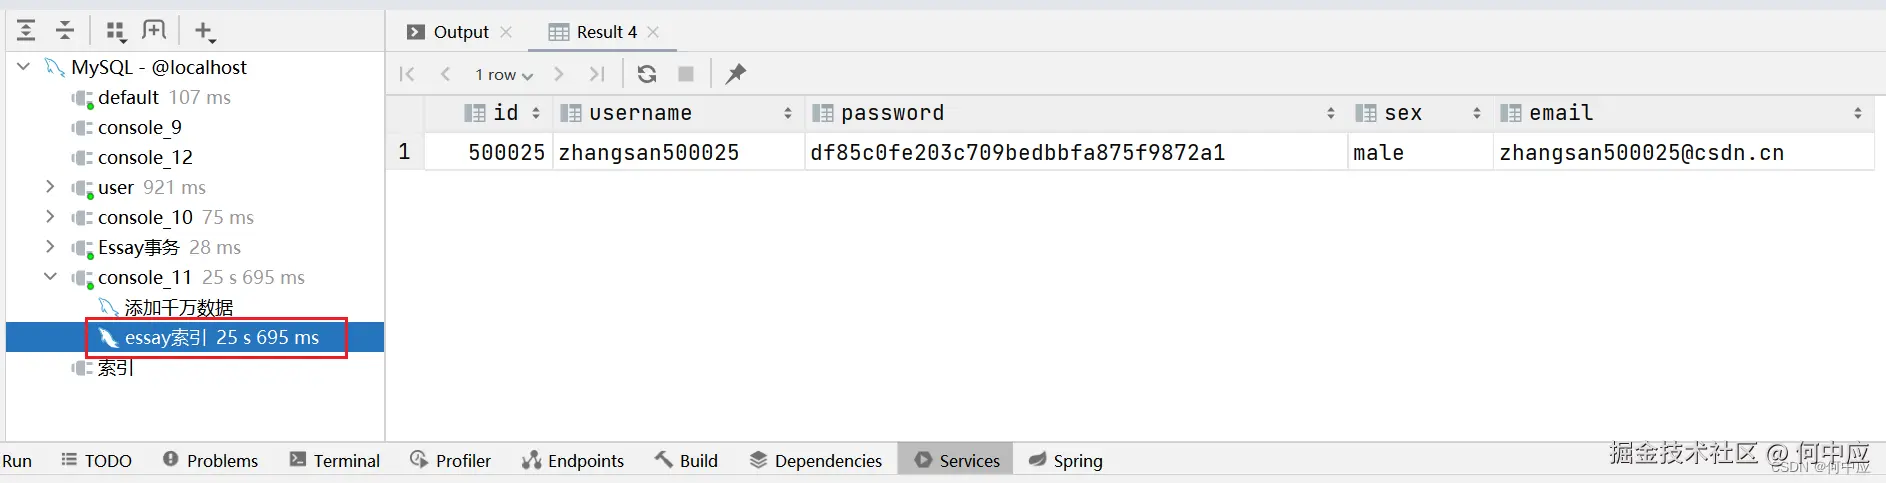Expand the Essay事务 tree node
The height and width of the screenshot is (483, 1886).
(x=50, y=247)
